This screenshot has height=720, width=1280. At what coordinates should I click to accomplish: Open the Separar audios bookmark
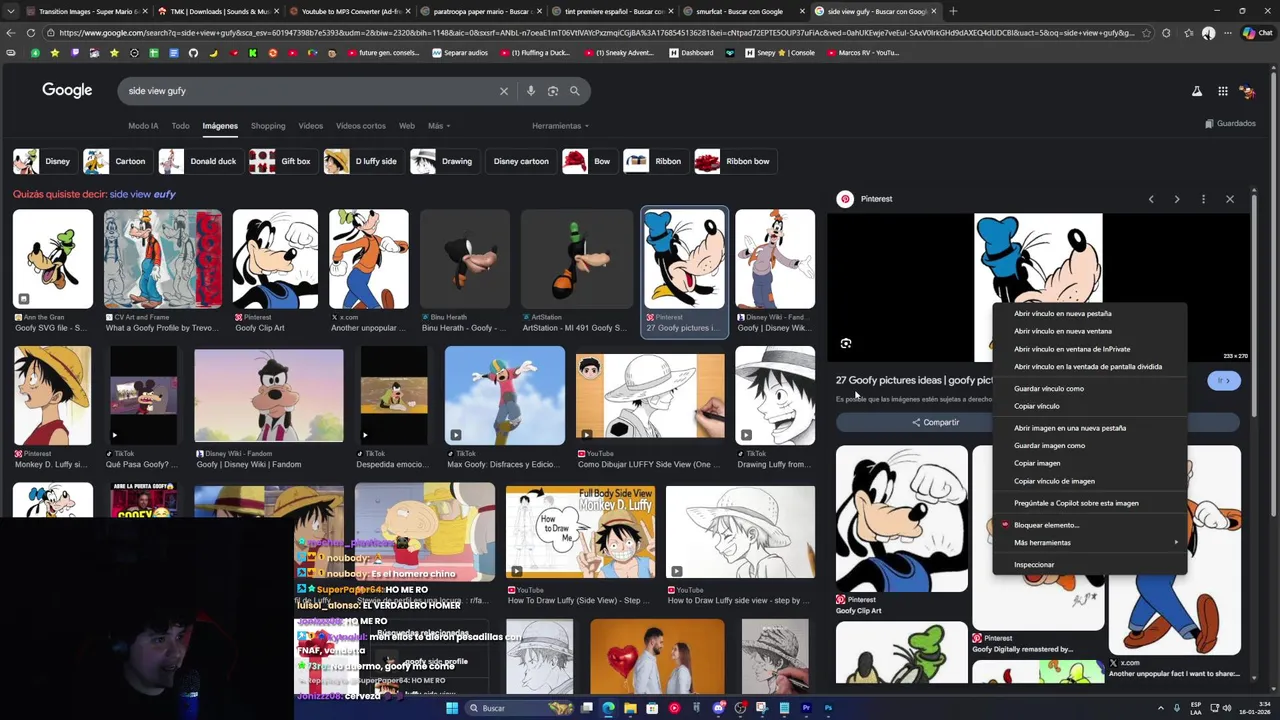click(460, 53)
